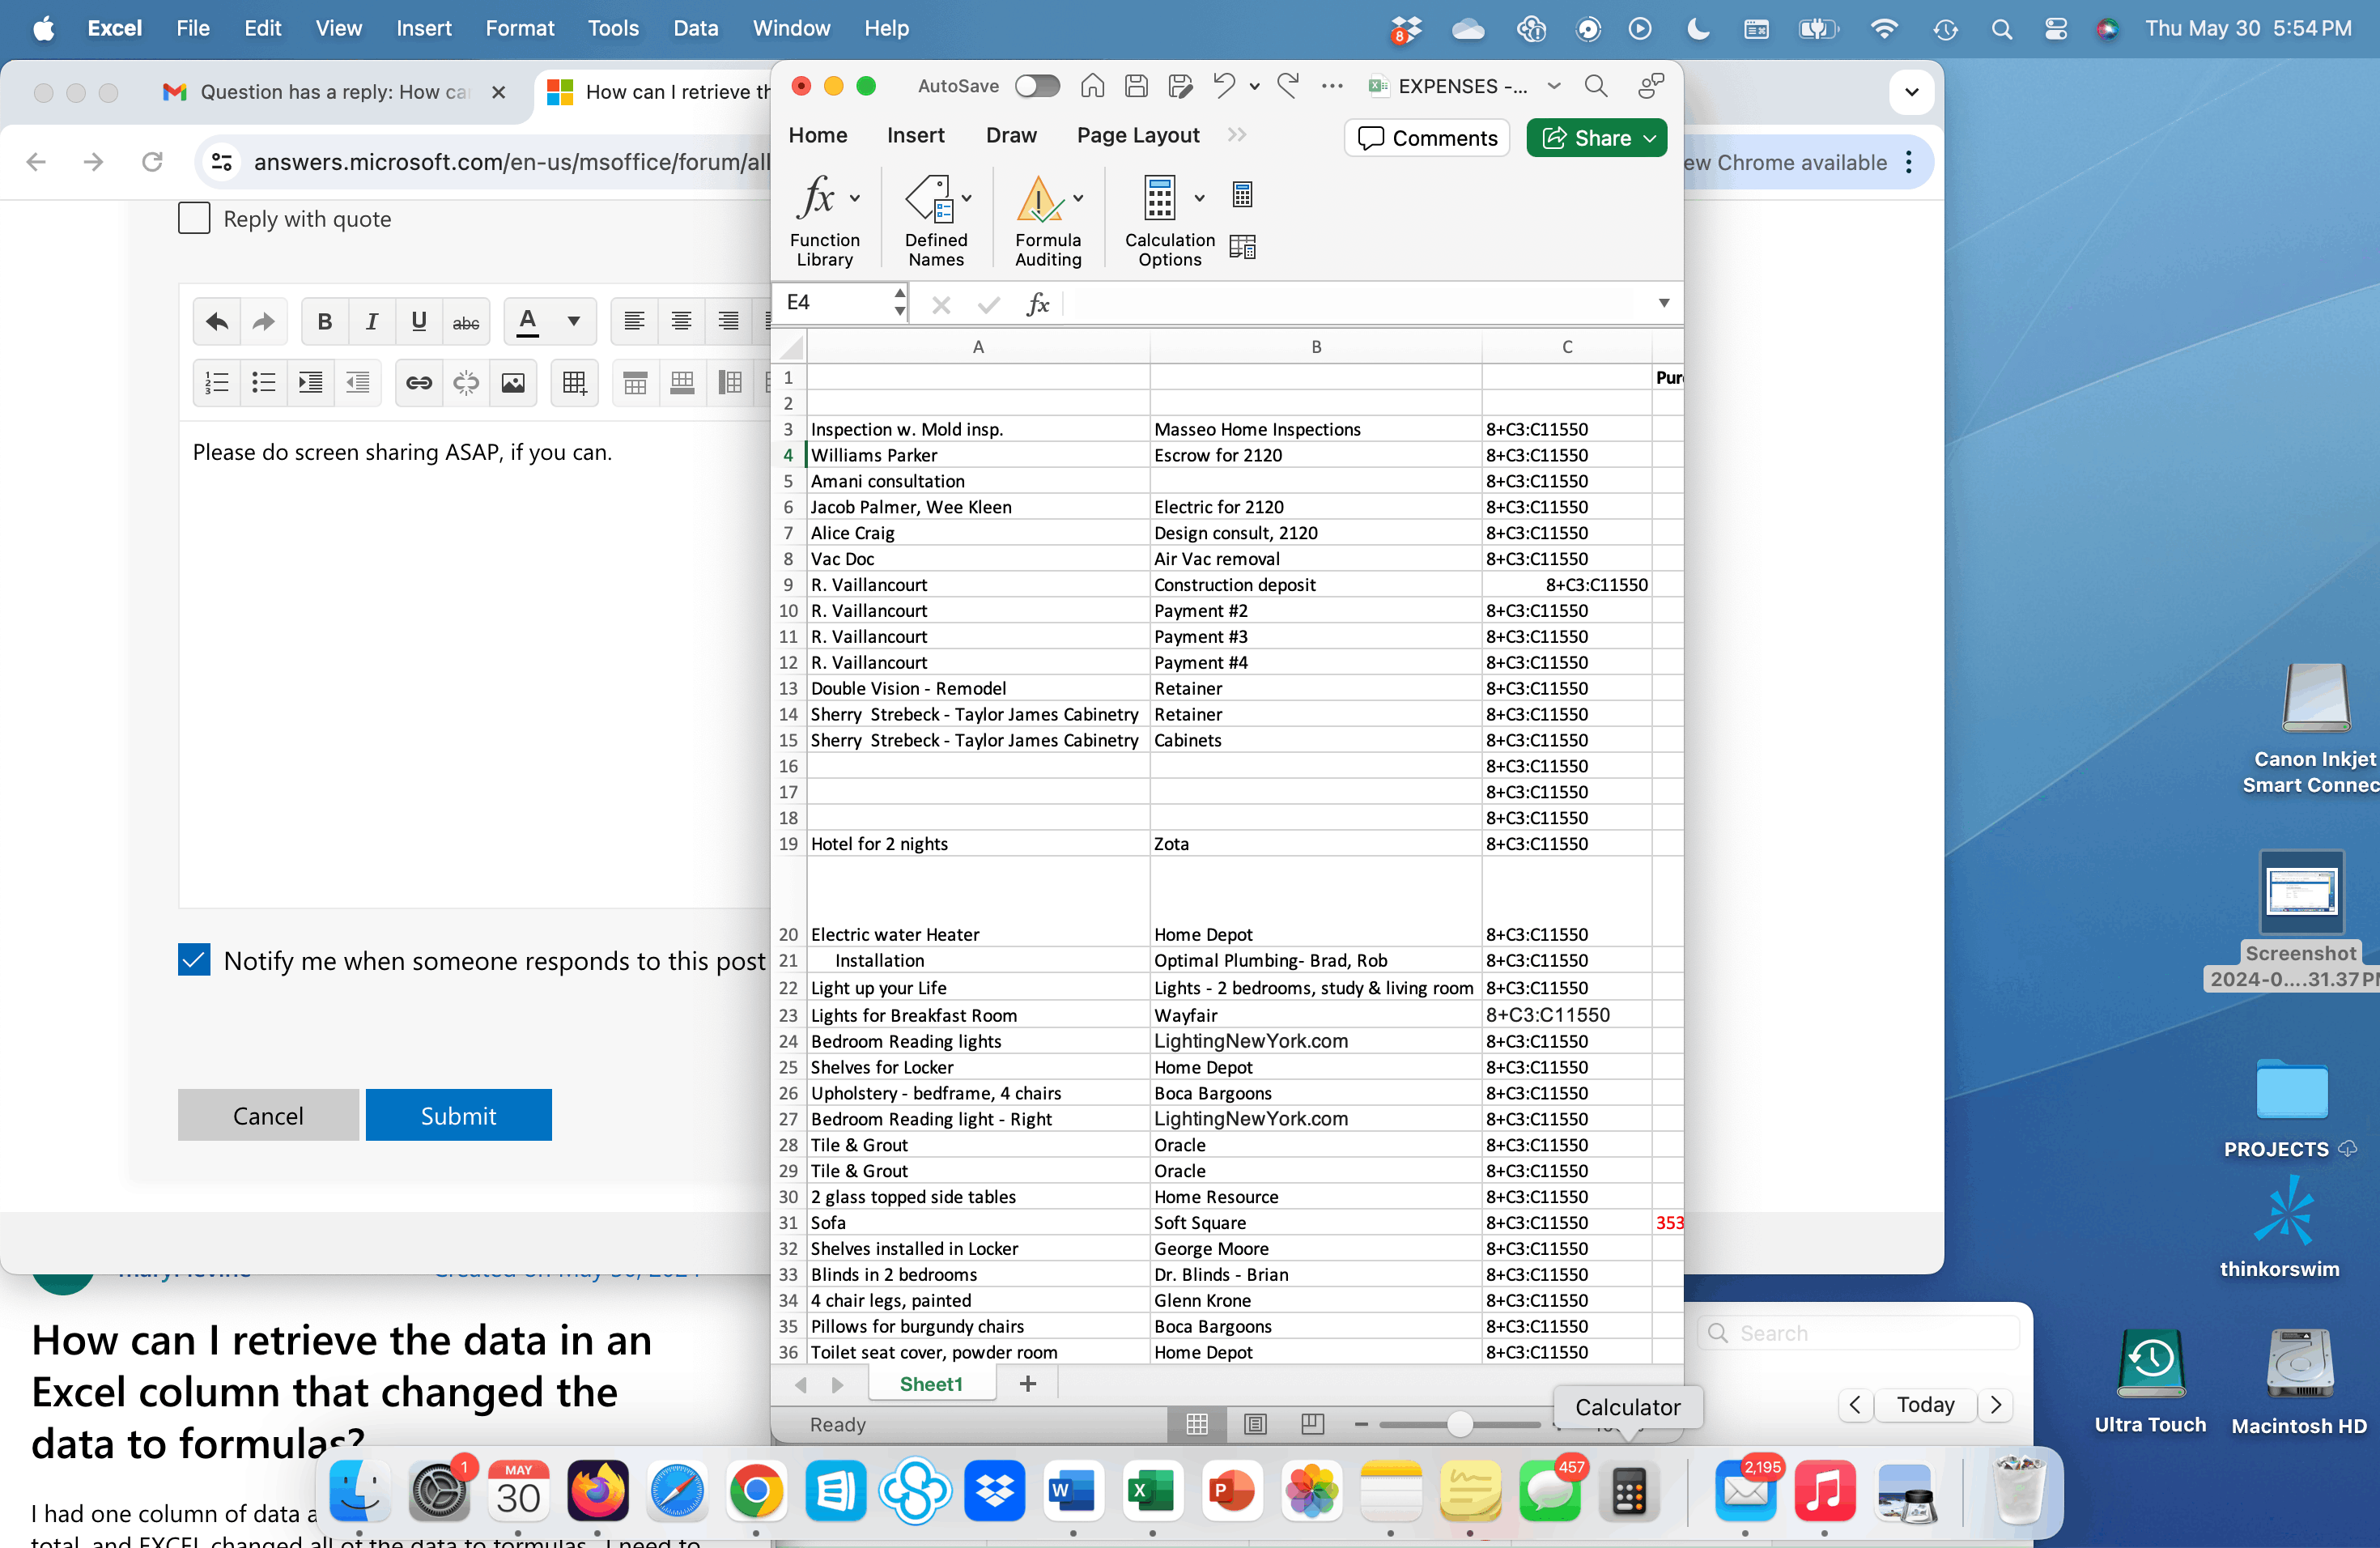Image resolution: width=2380 pixels, height=1548 pixels.
Task: Toggle the AutoSave switch
Action: click(1037, 86)
